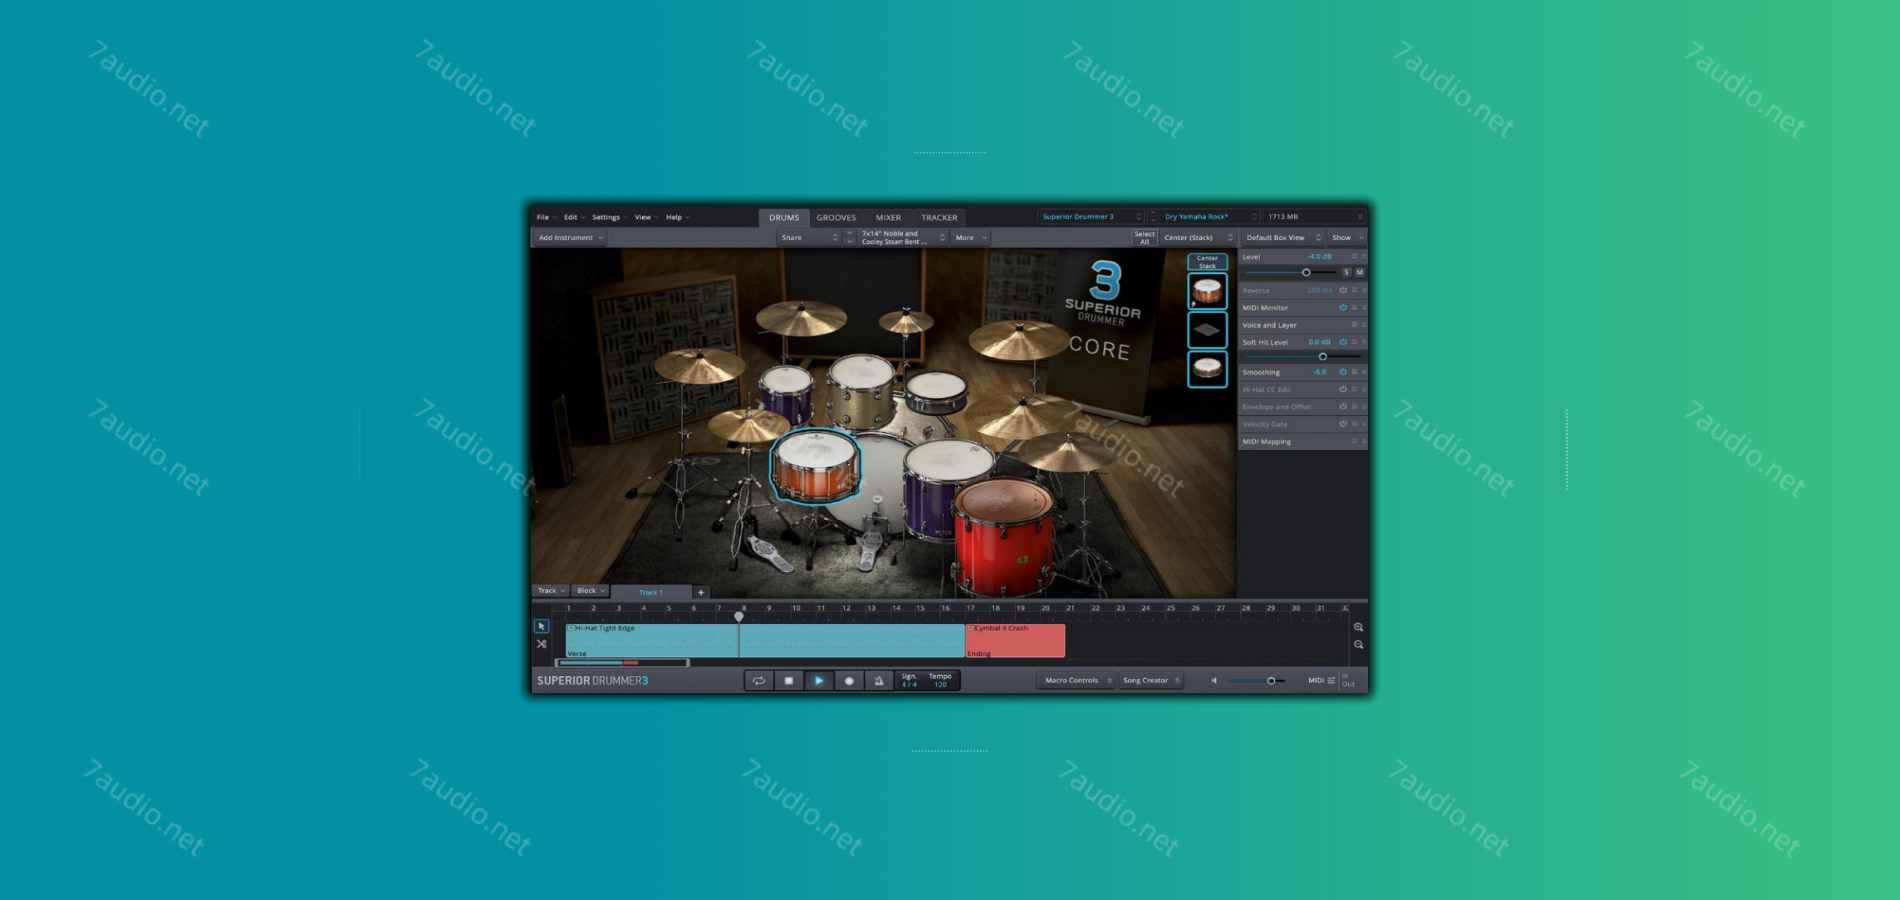Expand the More dropdown

970,238
